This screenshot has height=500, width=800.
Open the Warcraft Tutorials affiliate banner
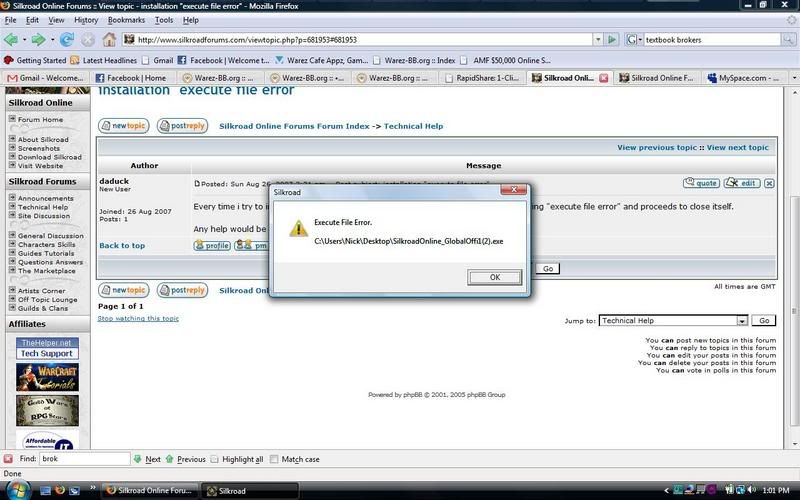pyautogui.click(x=47, y=377)
